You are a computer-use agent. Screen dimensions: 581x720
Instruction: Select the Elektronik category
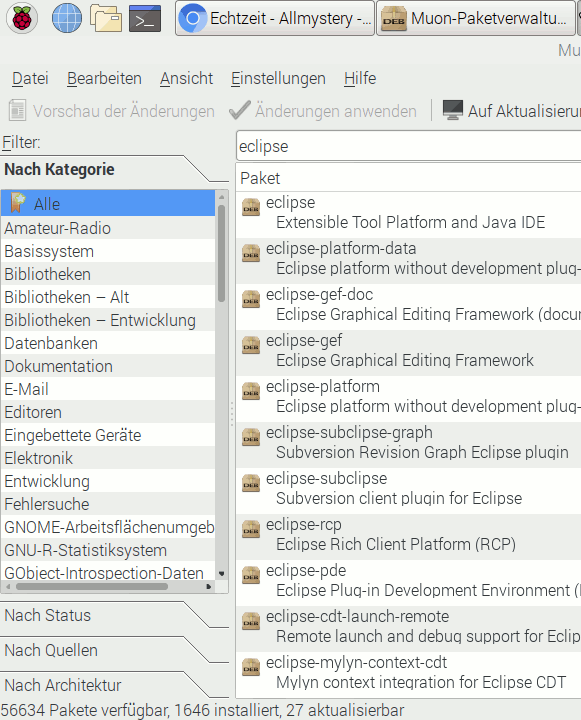coord(108,458)
